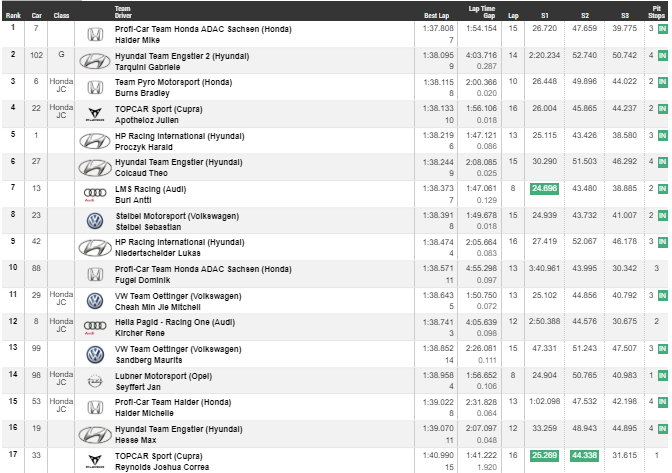Click the Best Lap column header
The width and height of the screenshot is (672, 473).
pyautogui.click(x=436, y=15)
